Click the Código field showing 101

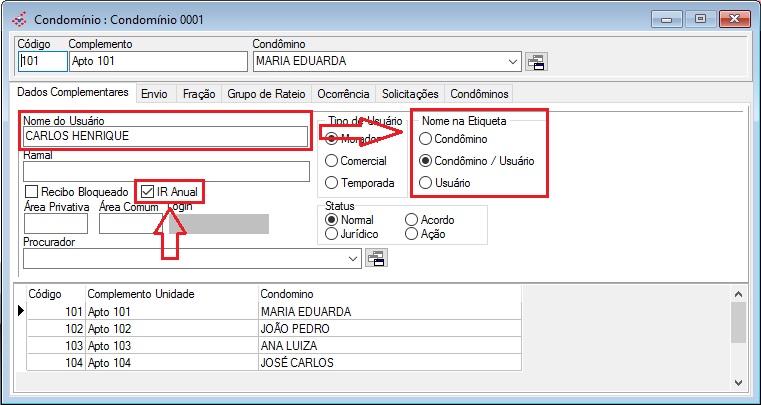(x=42, y=62)
